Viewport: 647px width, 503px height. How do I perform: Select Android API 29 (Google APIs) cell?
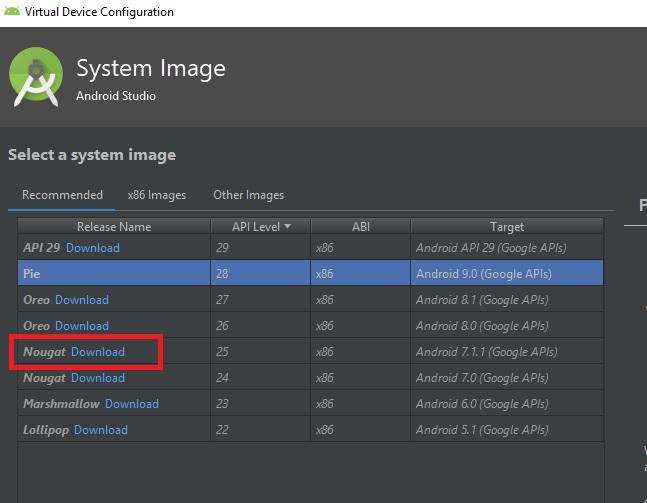507,248
